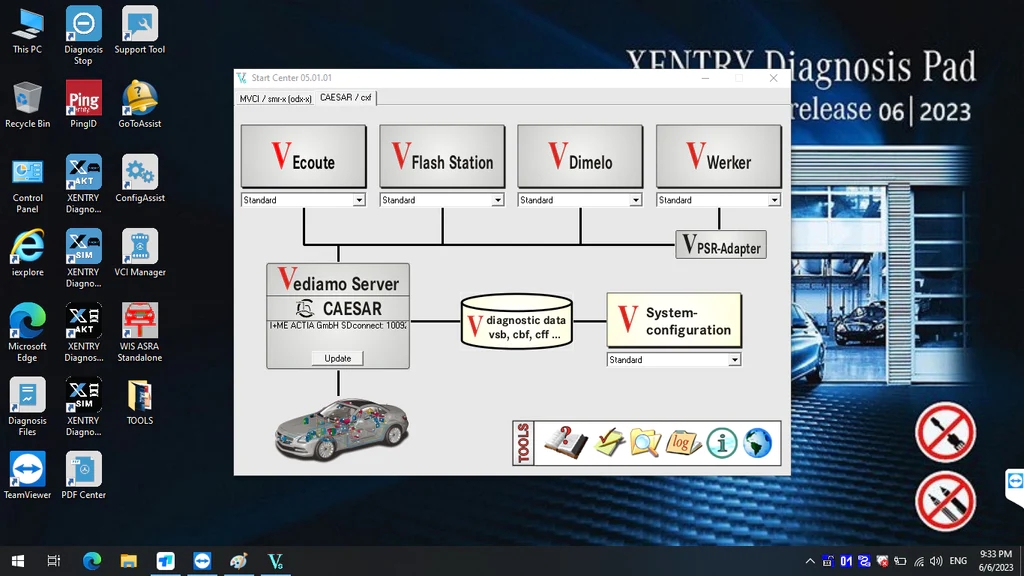1024x576 pixels.
Task: Open Microsoft Edge desktop icon
Action: point(27,333)
